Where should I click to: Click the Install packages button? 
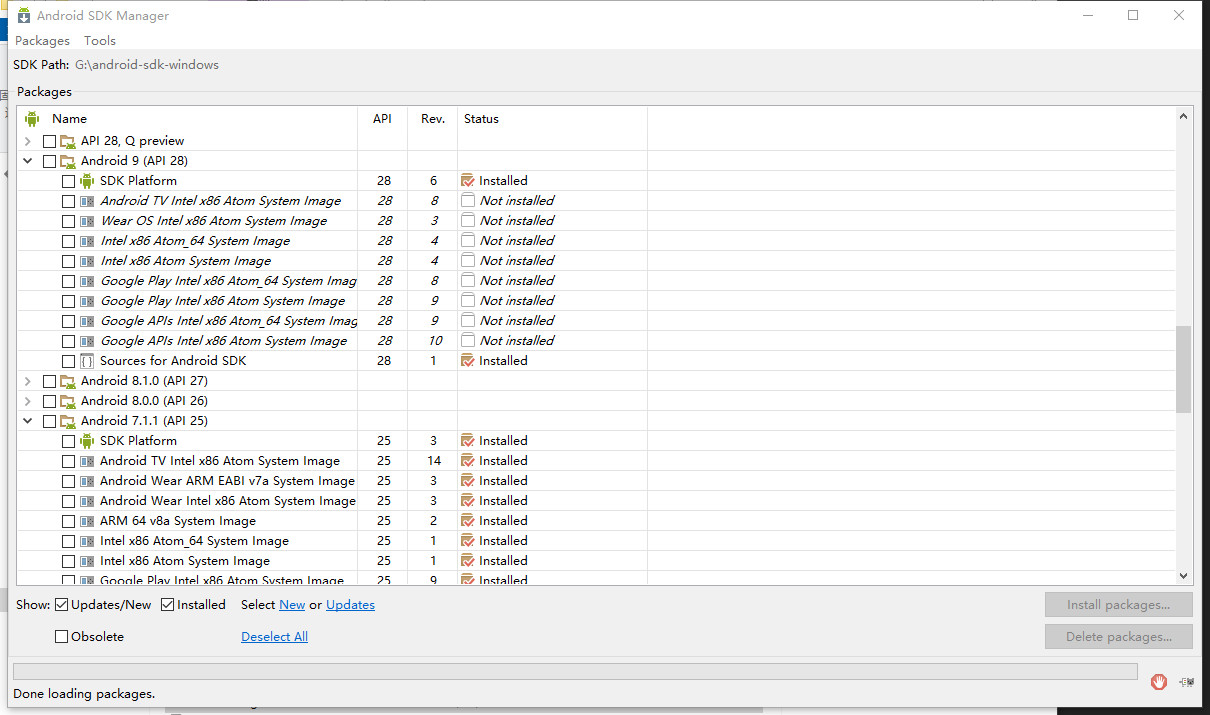pos(1119,605)
